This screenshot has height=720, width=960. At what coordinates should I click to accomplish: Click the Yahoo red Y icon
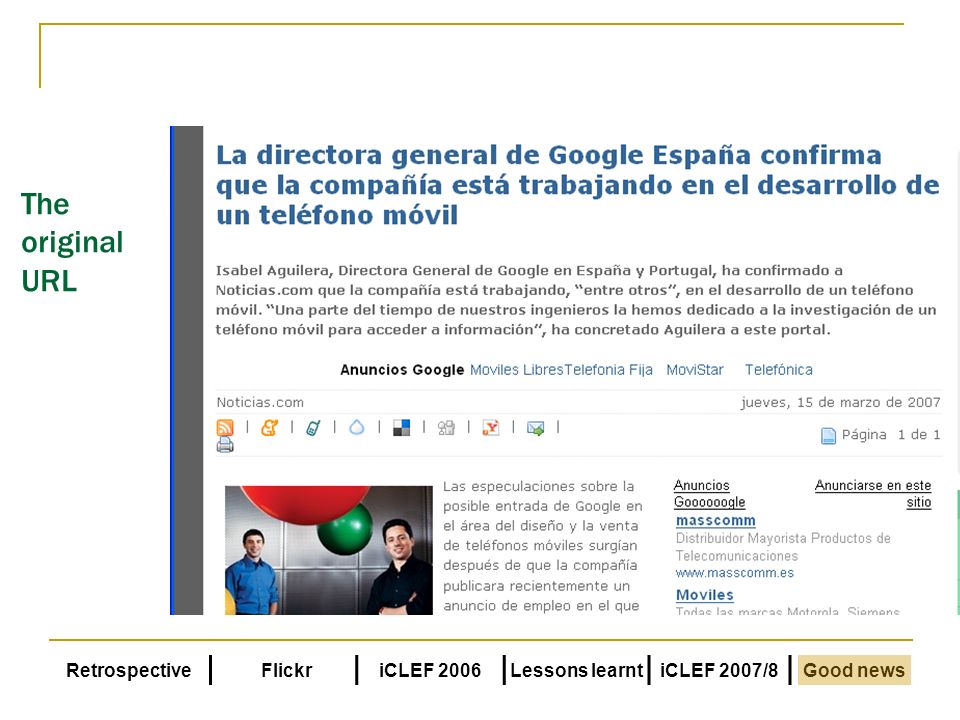click(x=491, y=427)
